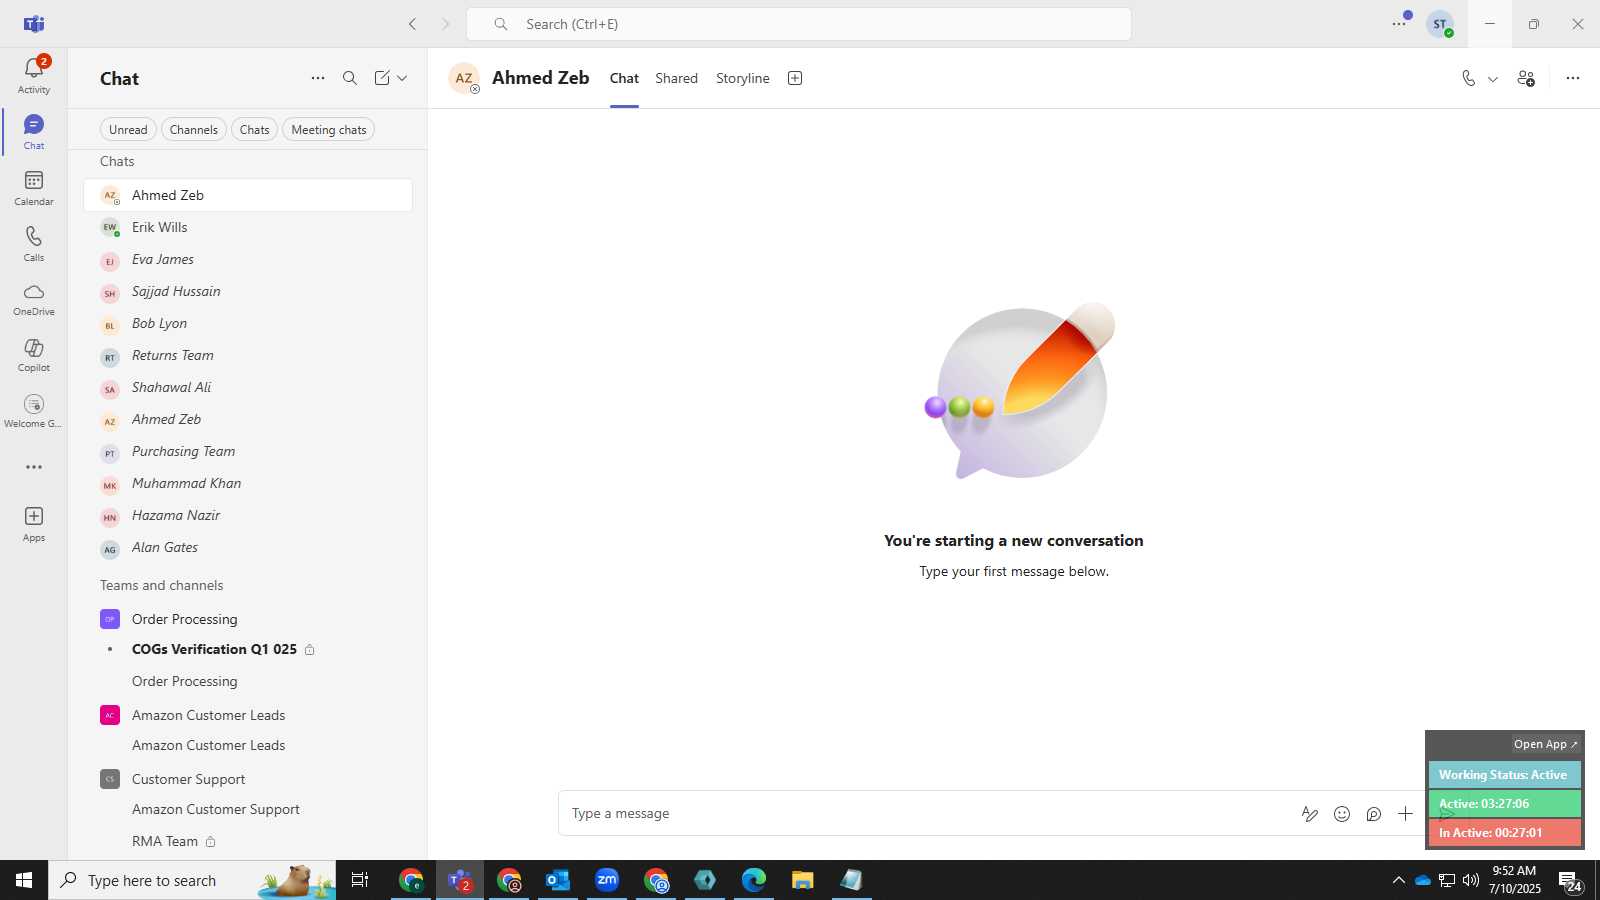Click the Type a message field
Image resolution: width=1600 pixels, height=900 pixels.
[925, 814]
